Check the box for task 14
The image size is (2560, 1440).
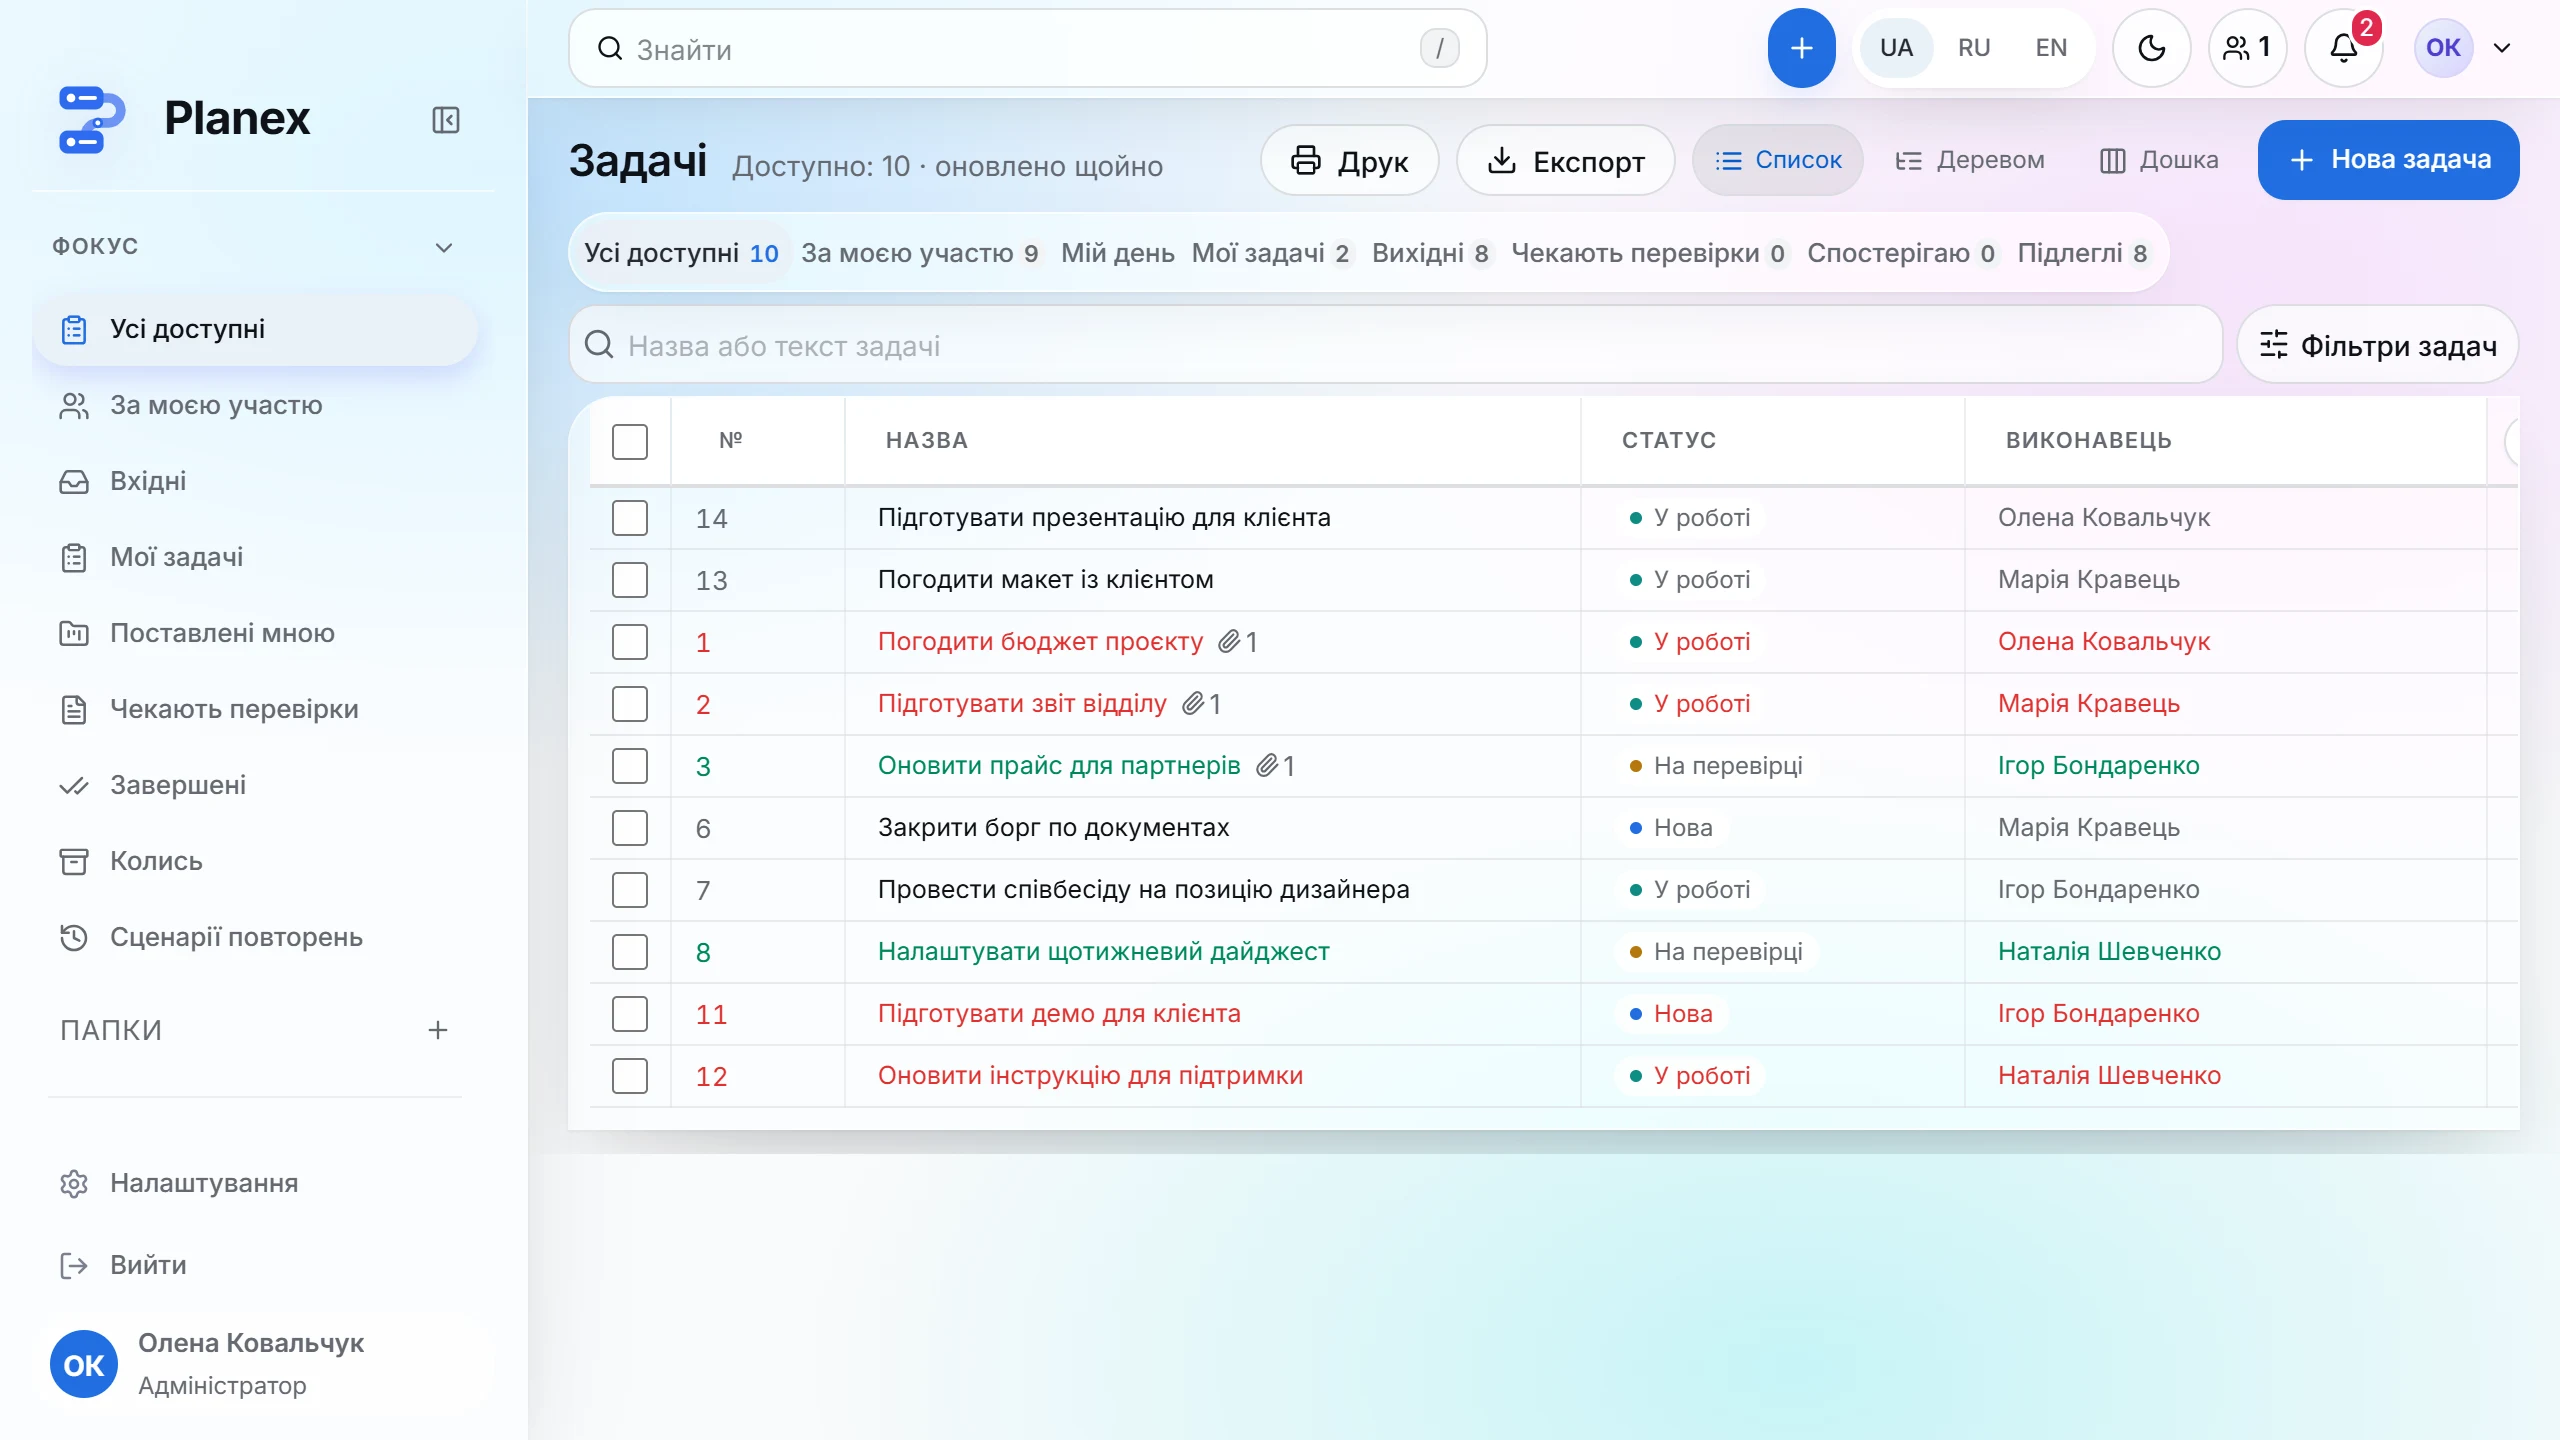pos(630,518)
